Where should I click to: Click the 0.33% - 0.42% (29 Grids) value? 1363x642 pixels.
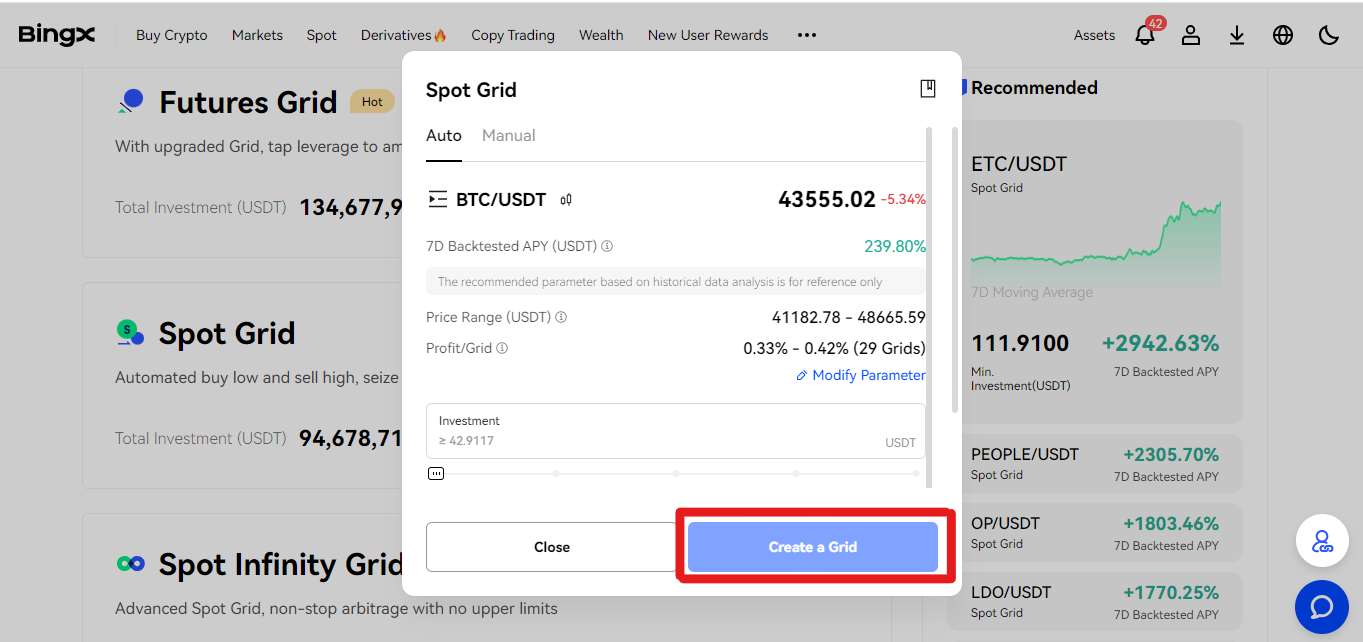(x=834, y=348)
